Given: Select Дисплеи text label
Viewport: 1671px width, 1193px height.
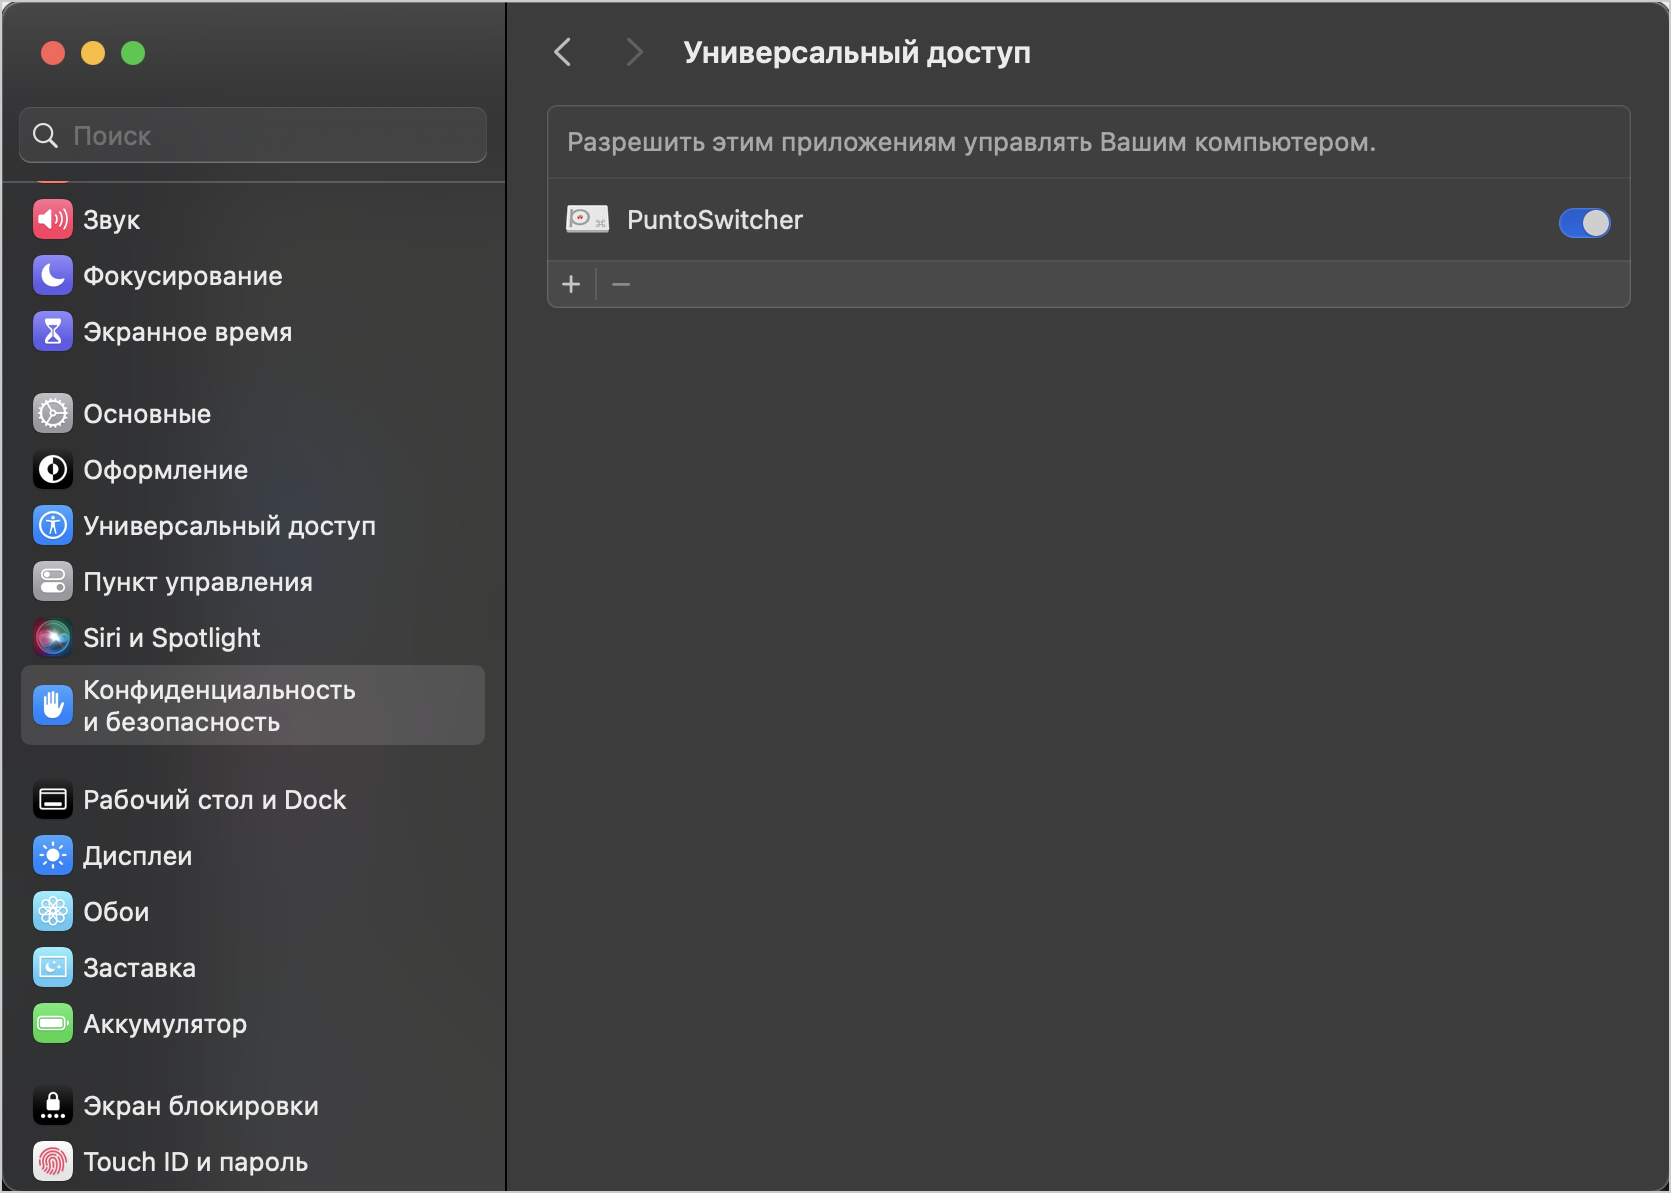Looking at the screenshot, I should (138, 856).
